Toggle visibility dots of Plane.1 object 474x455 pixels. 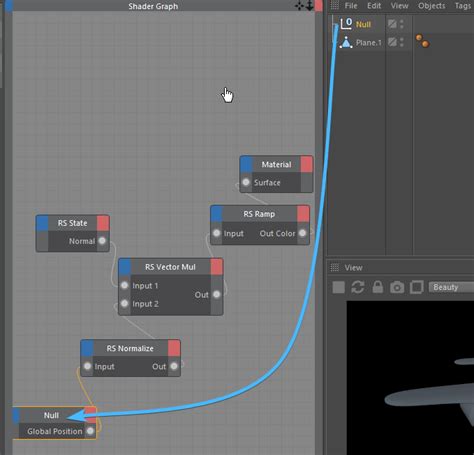402,42
